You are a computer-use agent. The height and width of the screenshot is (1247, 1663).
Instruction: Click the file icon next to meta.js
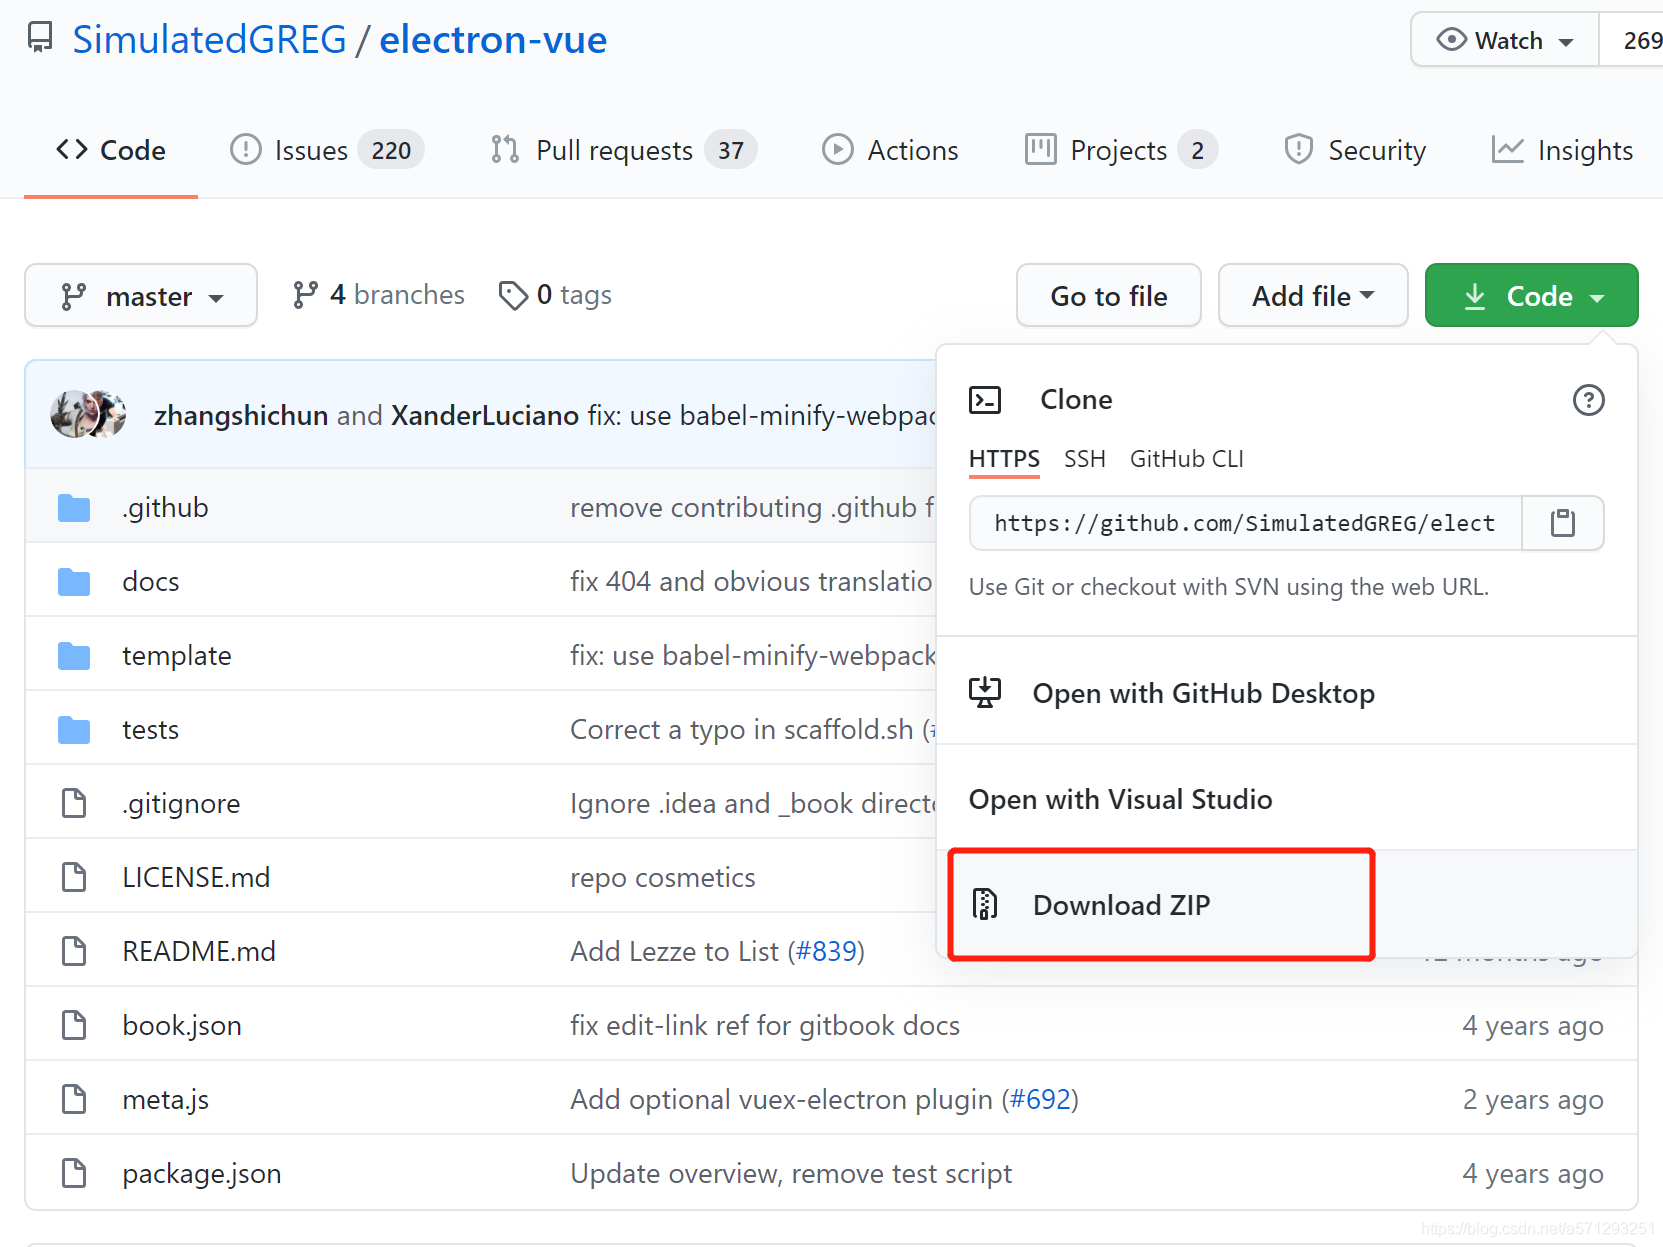(x=74, y=1099)
